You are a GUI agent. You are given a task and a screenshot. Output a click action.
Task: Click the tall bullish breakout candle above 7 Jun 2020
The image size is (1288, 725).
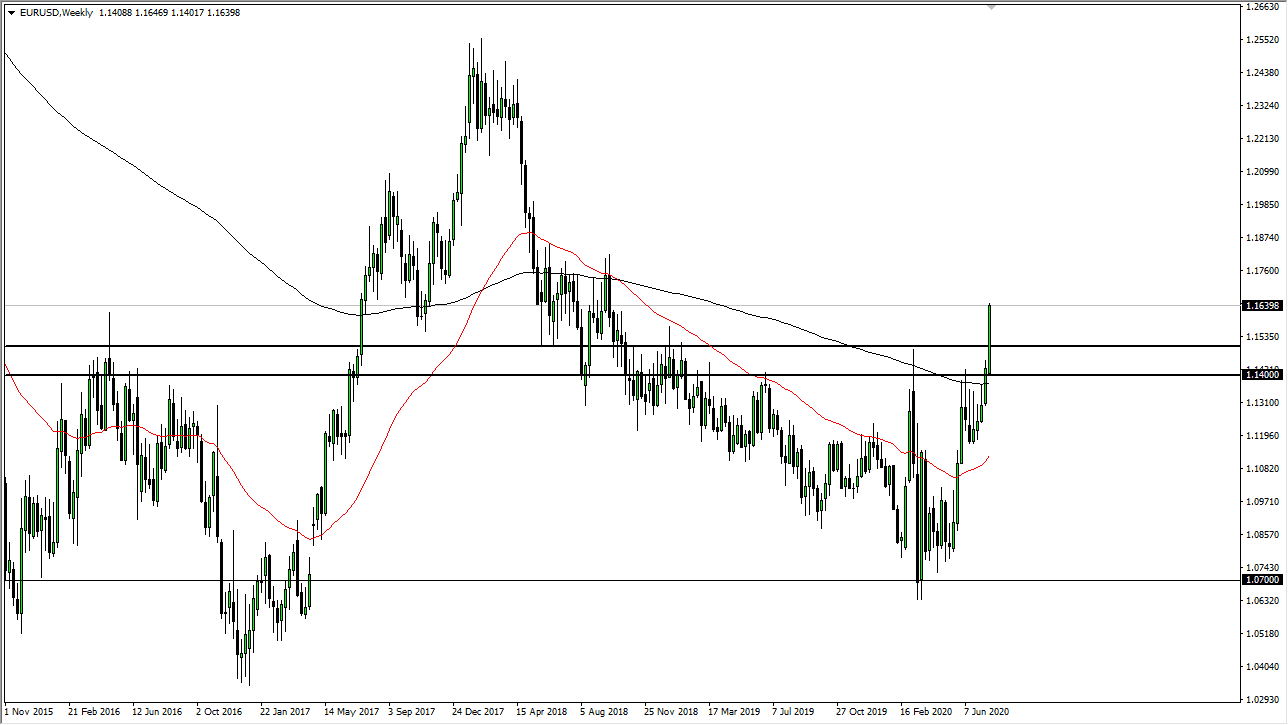tap(988, 340)
